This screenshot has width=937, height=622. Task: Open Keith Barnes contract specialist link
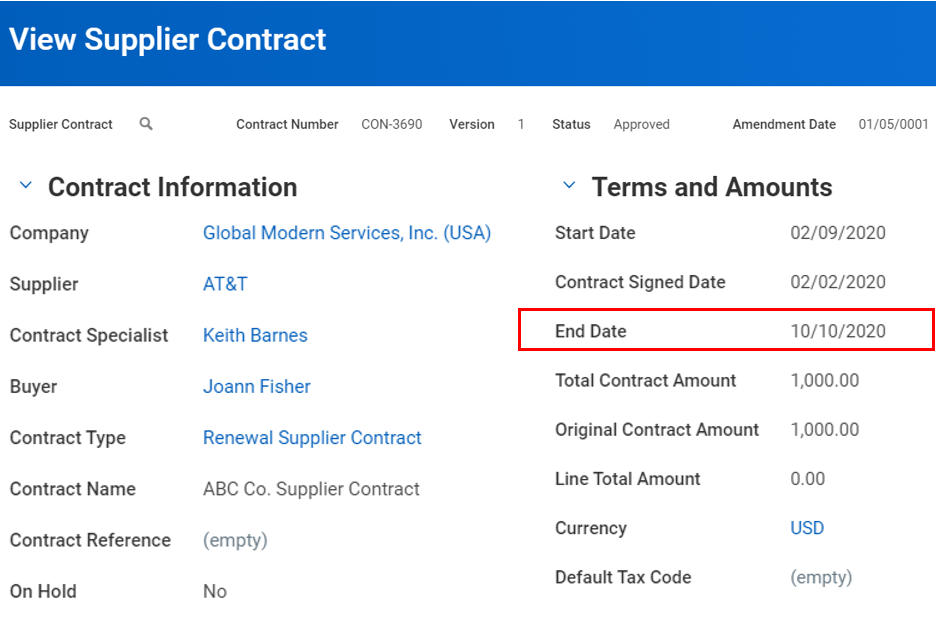(x=255, y=336)
